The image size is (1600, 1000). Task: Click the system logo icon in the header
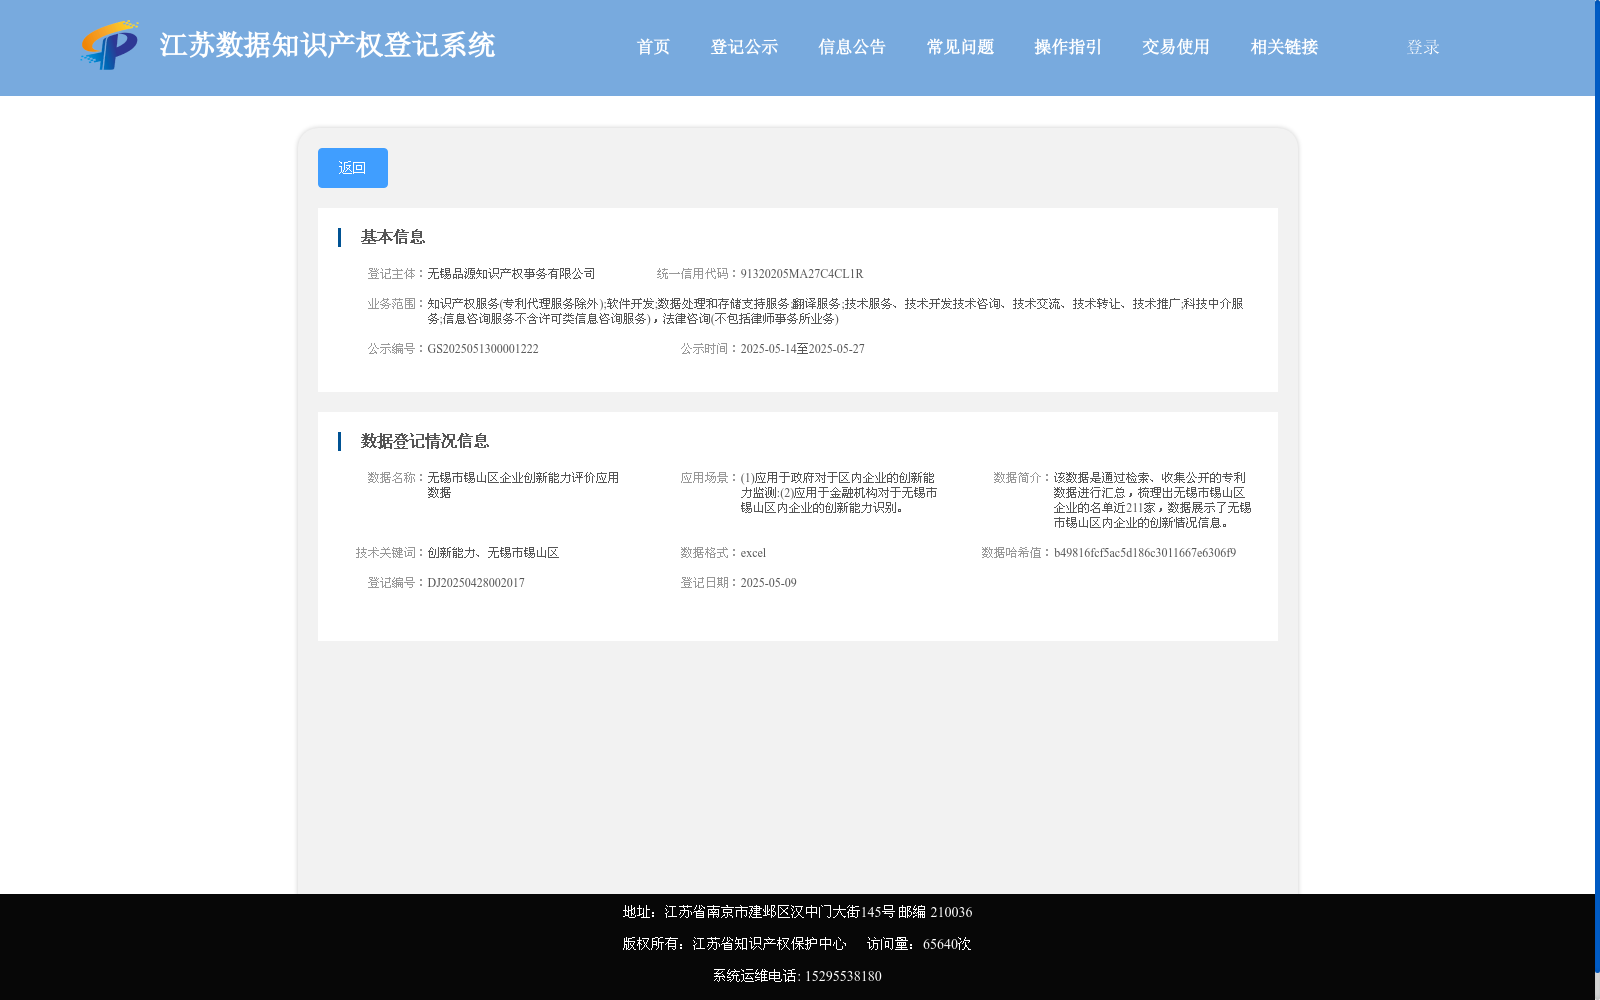coord(110,45)
